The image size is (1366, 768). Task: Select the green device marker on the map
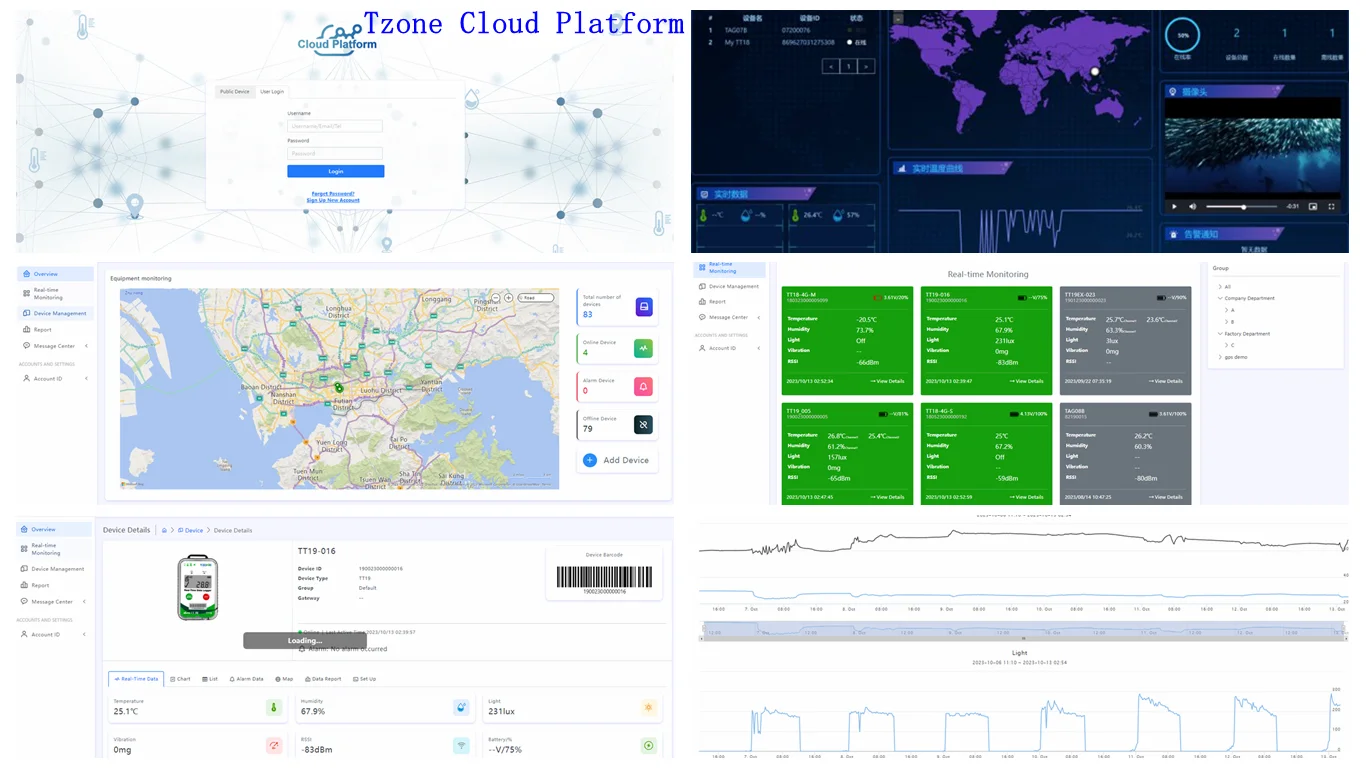click(338, 386)
